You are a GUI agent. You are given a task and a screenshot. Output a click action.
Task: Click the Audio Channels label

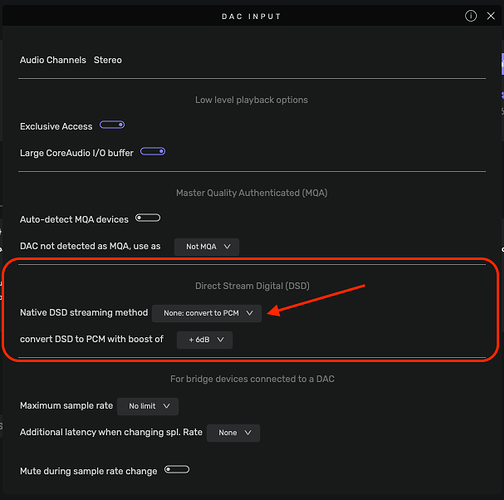click(x=53, y=60)
